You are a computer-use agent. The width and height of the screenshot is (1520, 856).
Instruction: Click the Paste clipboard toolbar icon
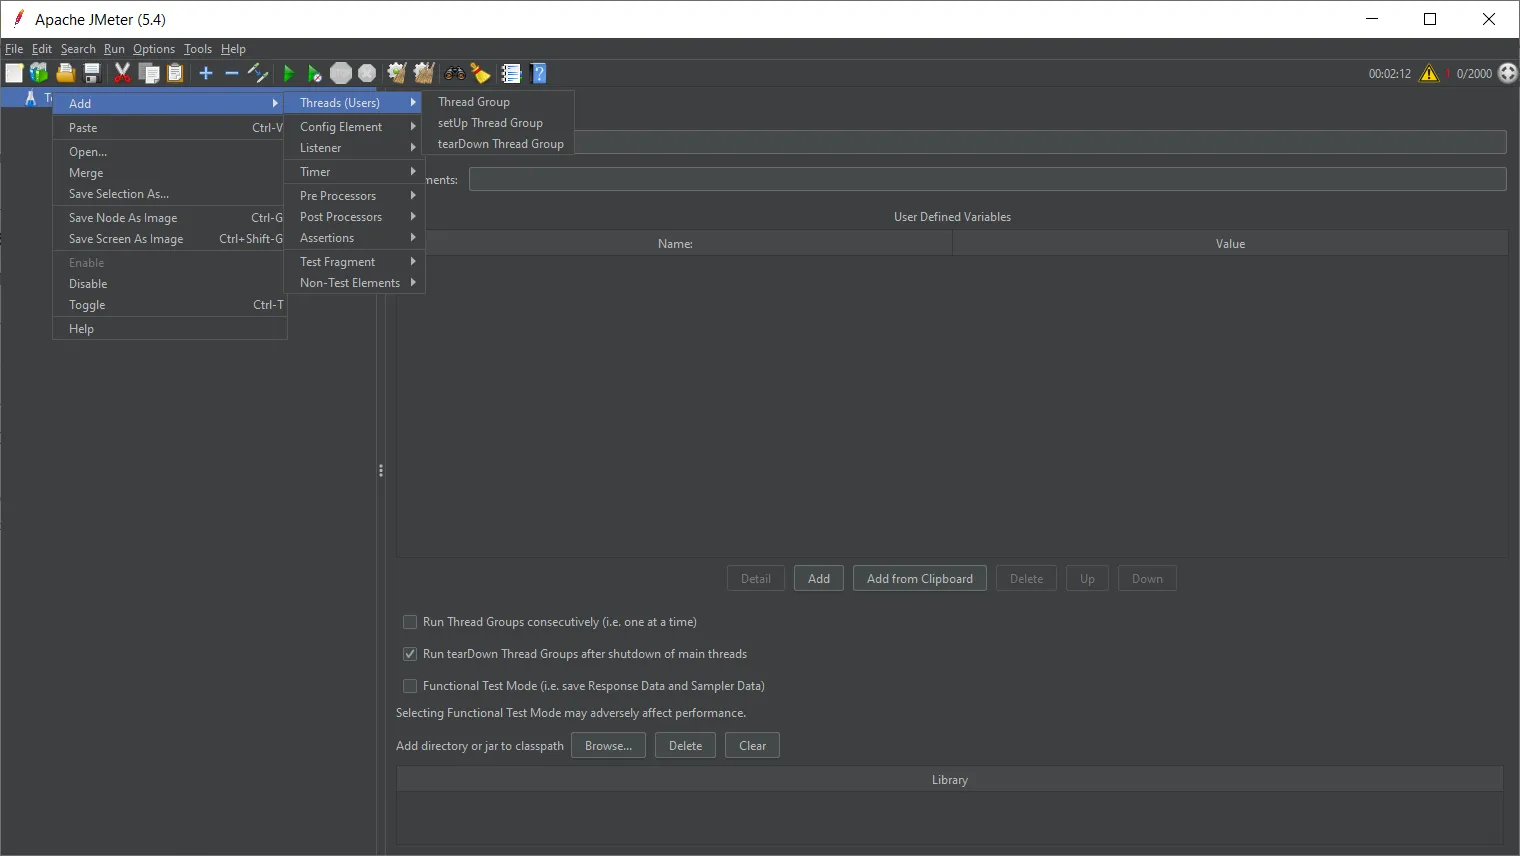175,73
